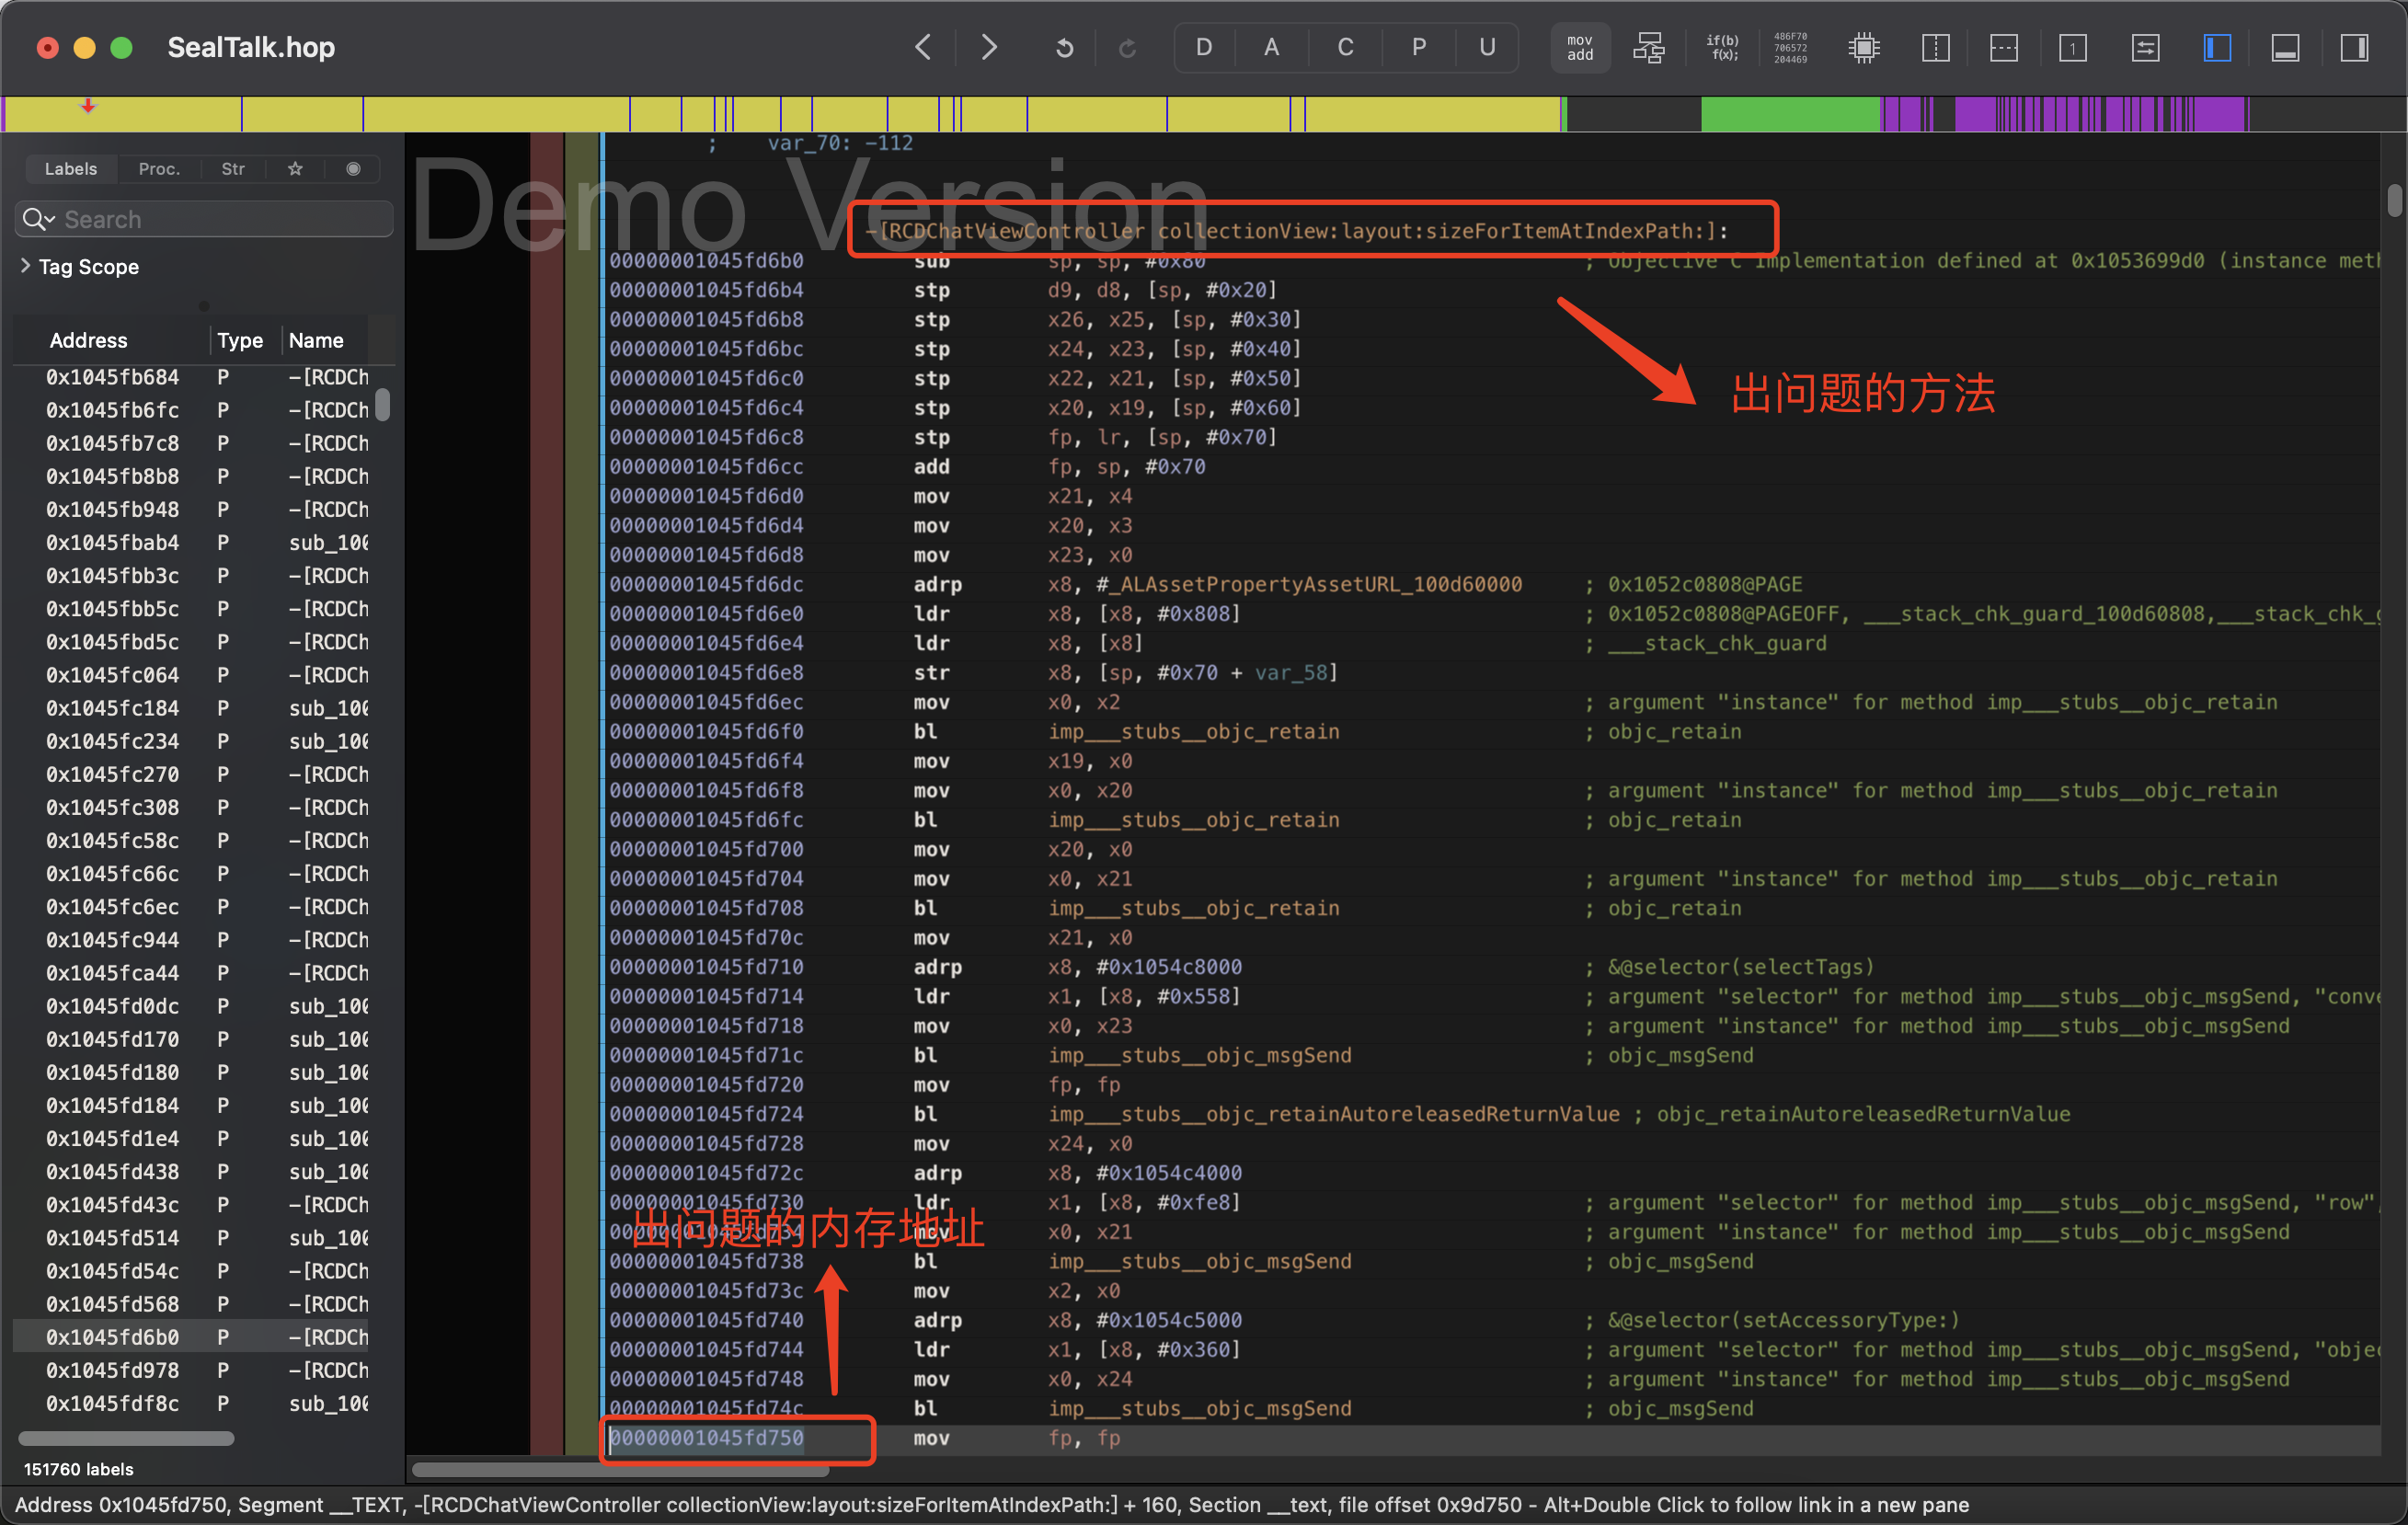2408x1525 pixels.
Task: Toggle the right inspector panel visibility
Action: [2354, 47]
